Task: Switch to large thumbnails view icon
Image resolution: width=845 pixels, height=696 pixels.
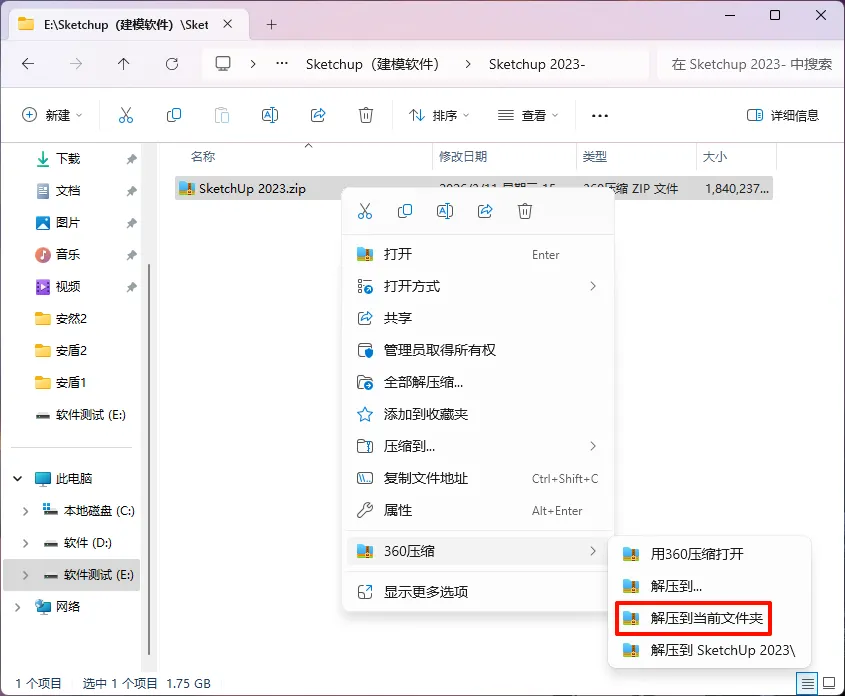Action: [x=829, y=684]
